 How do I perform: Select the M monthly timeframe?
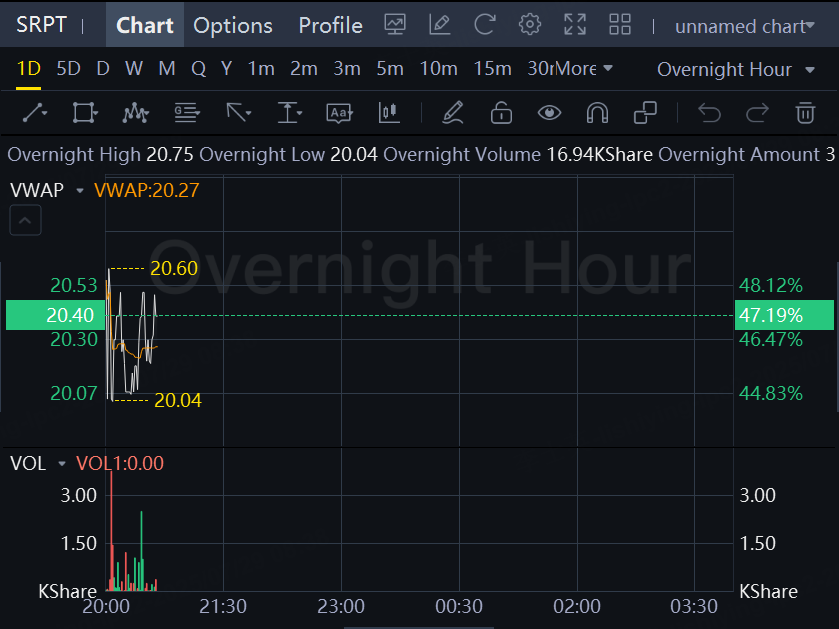pyautogui.click(x=167, y=68)
